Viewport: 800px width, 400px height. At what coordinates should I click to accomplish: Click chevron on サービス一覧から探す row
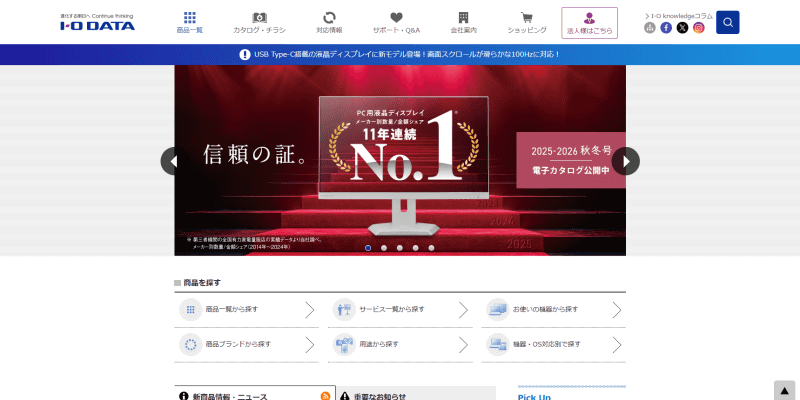(x=463, y=310)
